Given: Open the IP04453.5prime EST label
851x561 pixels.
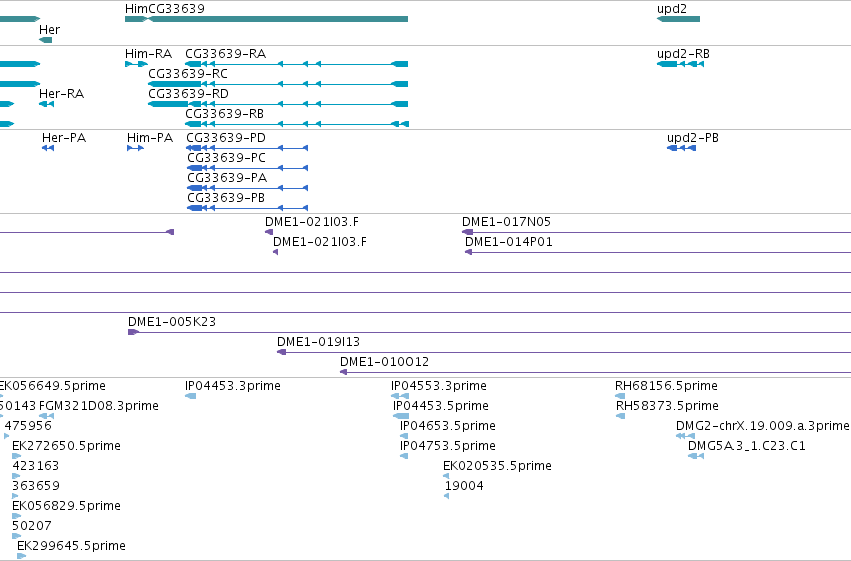Looking at the screenshot, I should tap(441, 406).
